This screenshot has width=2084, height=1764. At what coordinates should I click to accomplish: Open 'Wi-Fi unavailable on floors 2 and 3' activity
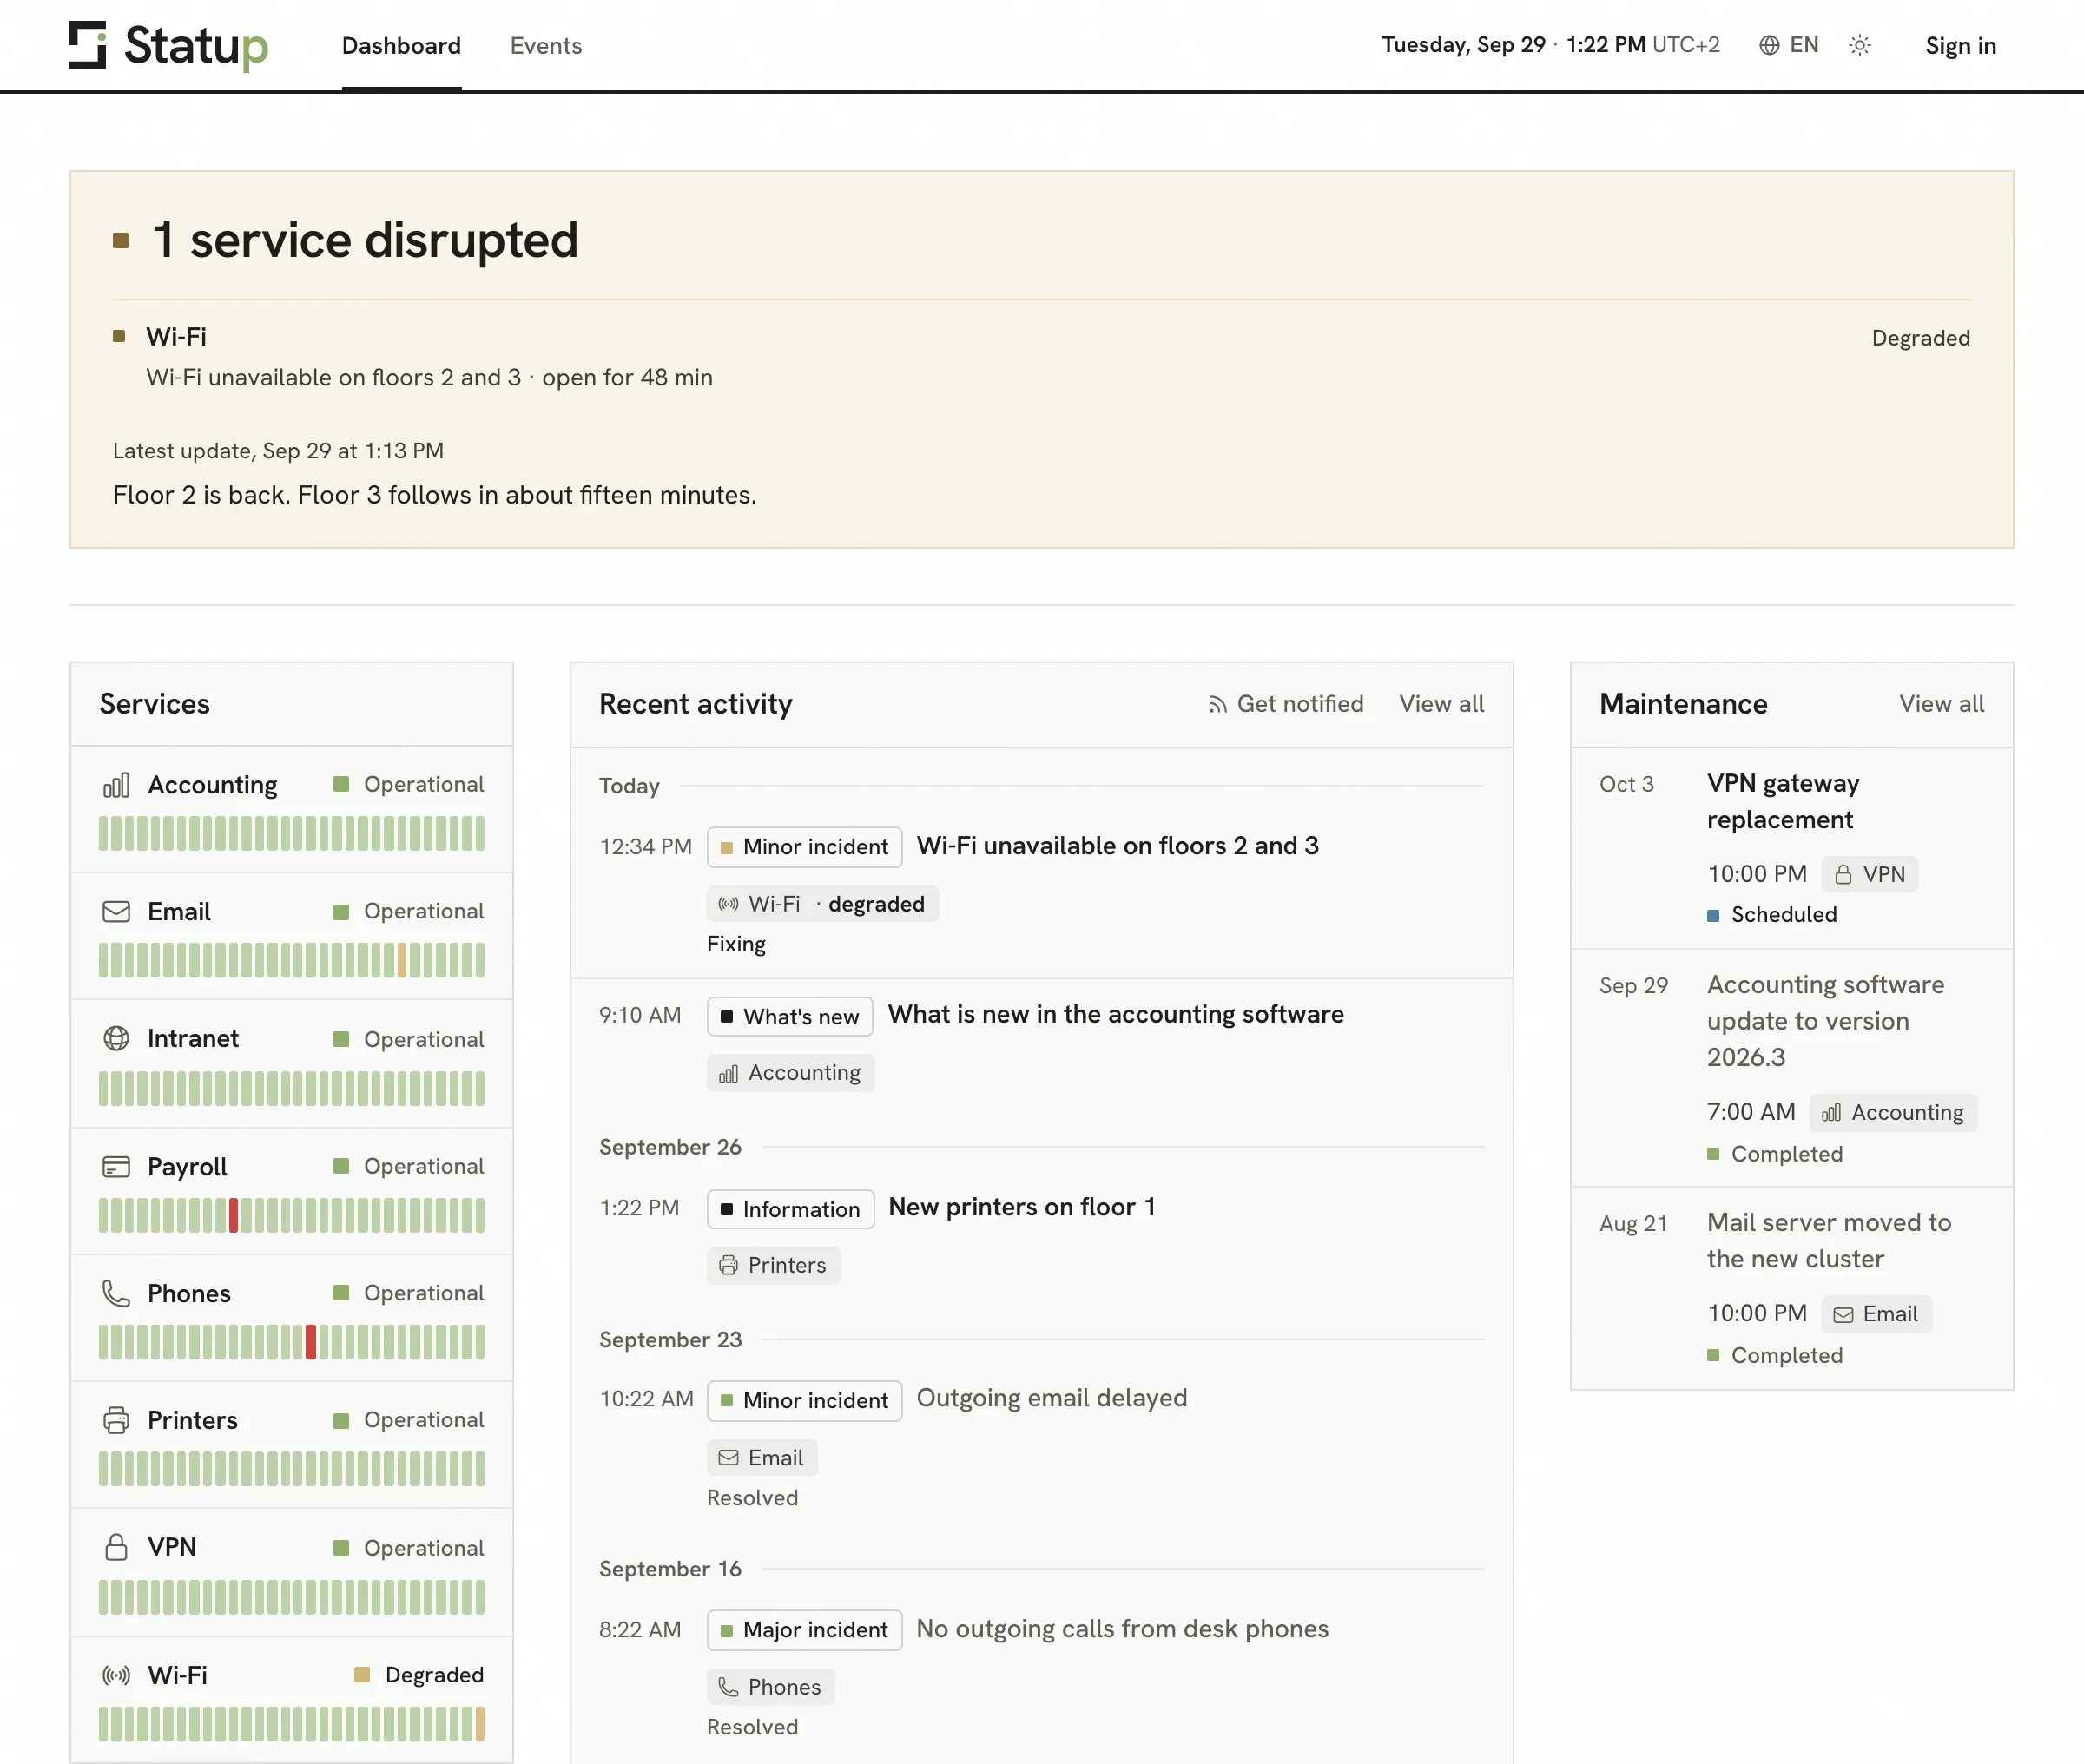[1117, 846]
